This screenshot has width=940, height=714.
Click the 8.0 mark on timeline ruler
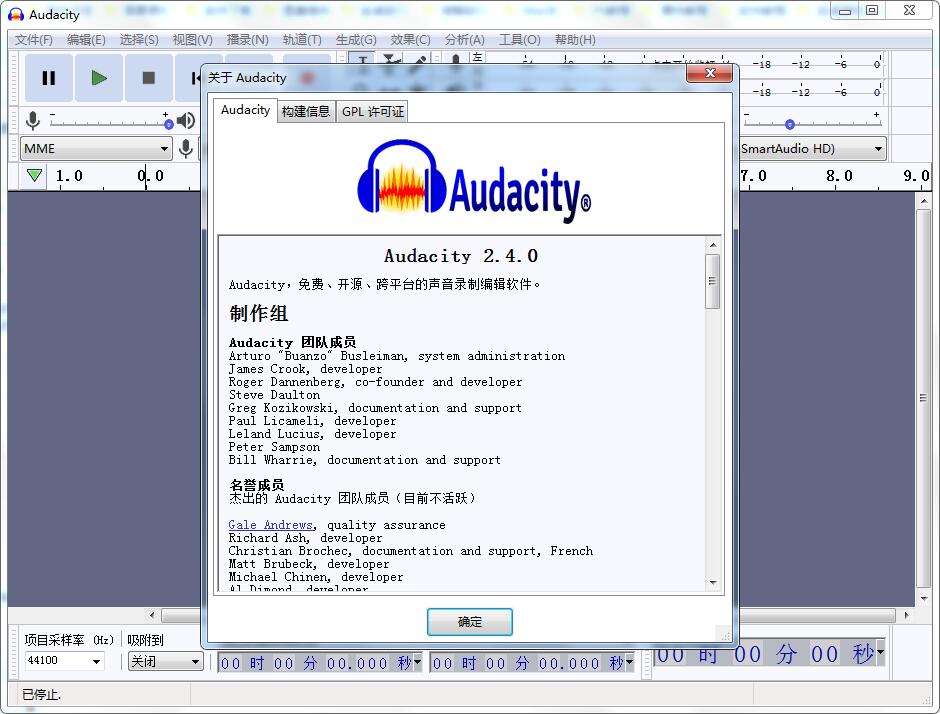839,176
